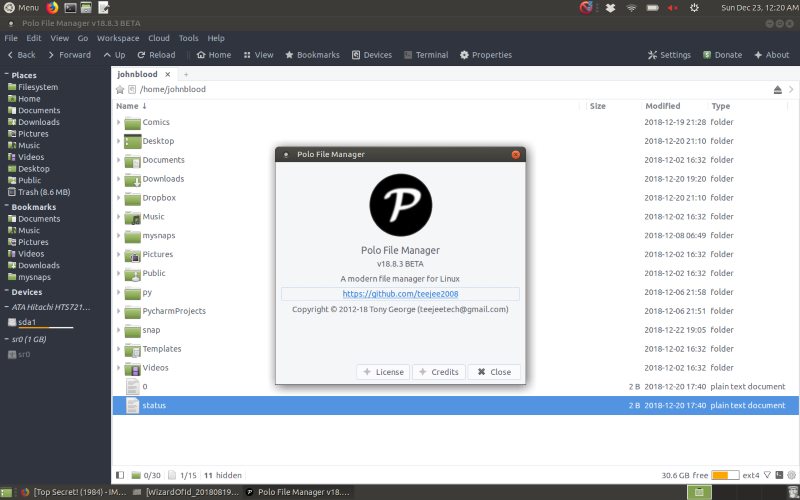Open the gear icon in the status bar
The height and width of the screenshot is (500, 800).
[791, 475]
